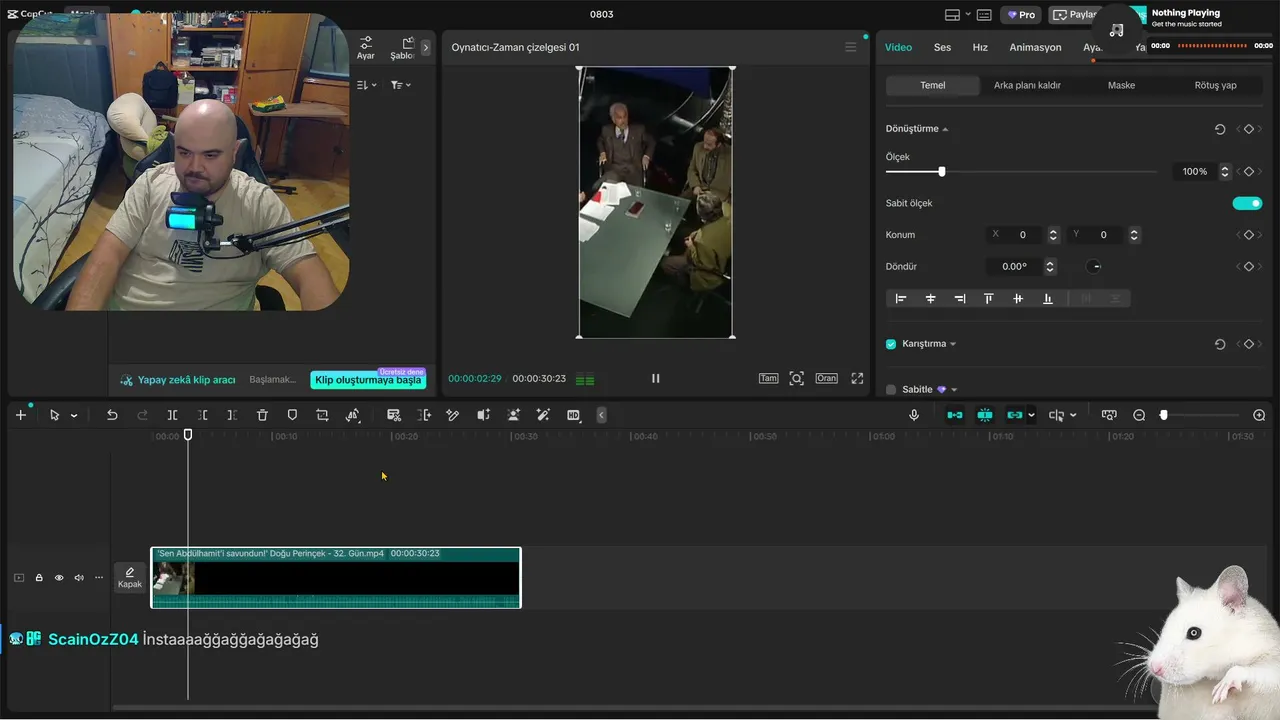Toggle the clip linkage button
Viewport: 1280px width, 720px height.
tap(1015, 415)
